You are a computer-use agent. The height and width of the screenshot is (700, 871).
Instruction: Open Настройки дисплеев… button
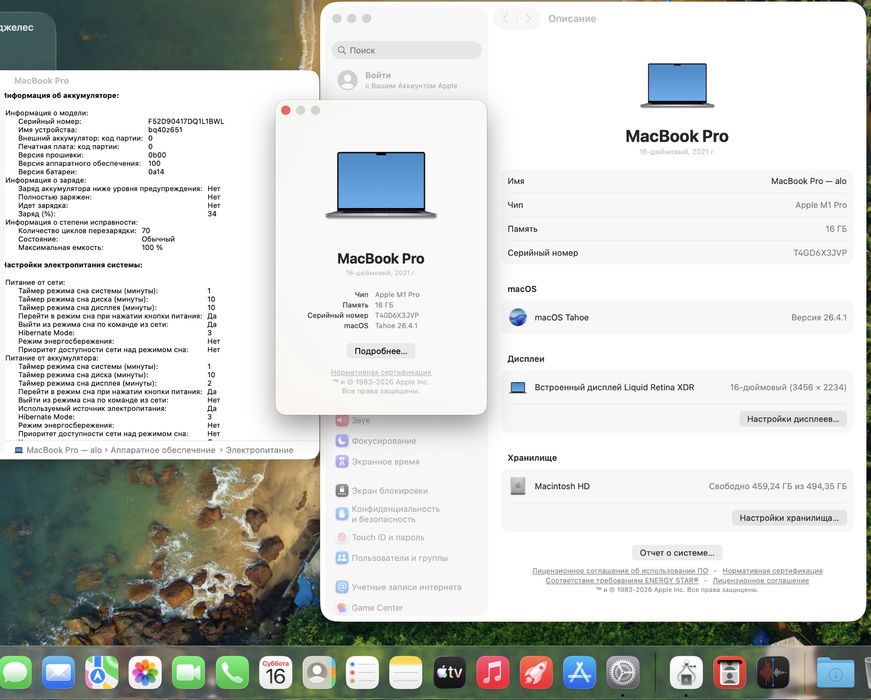coord(793,419)
